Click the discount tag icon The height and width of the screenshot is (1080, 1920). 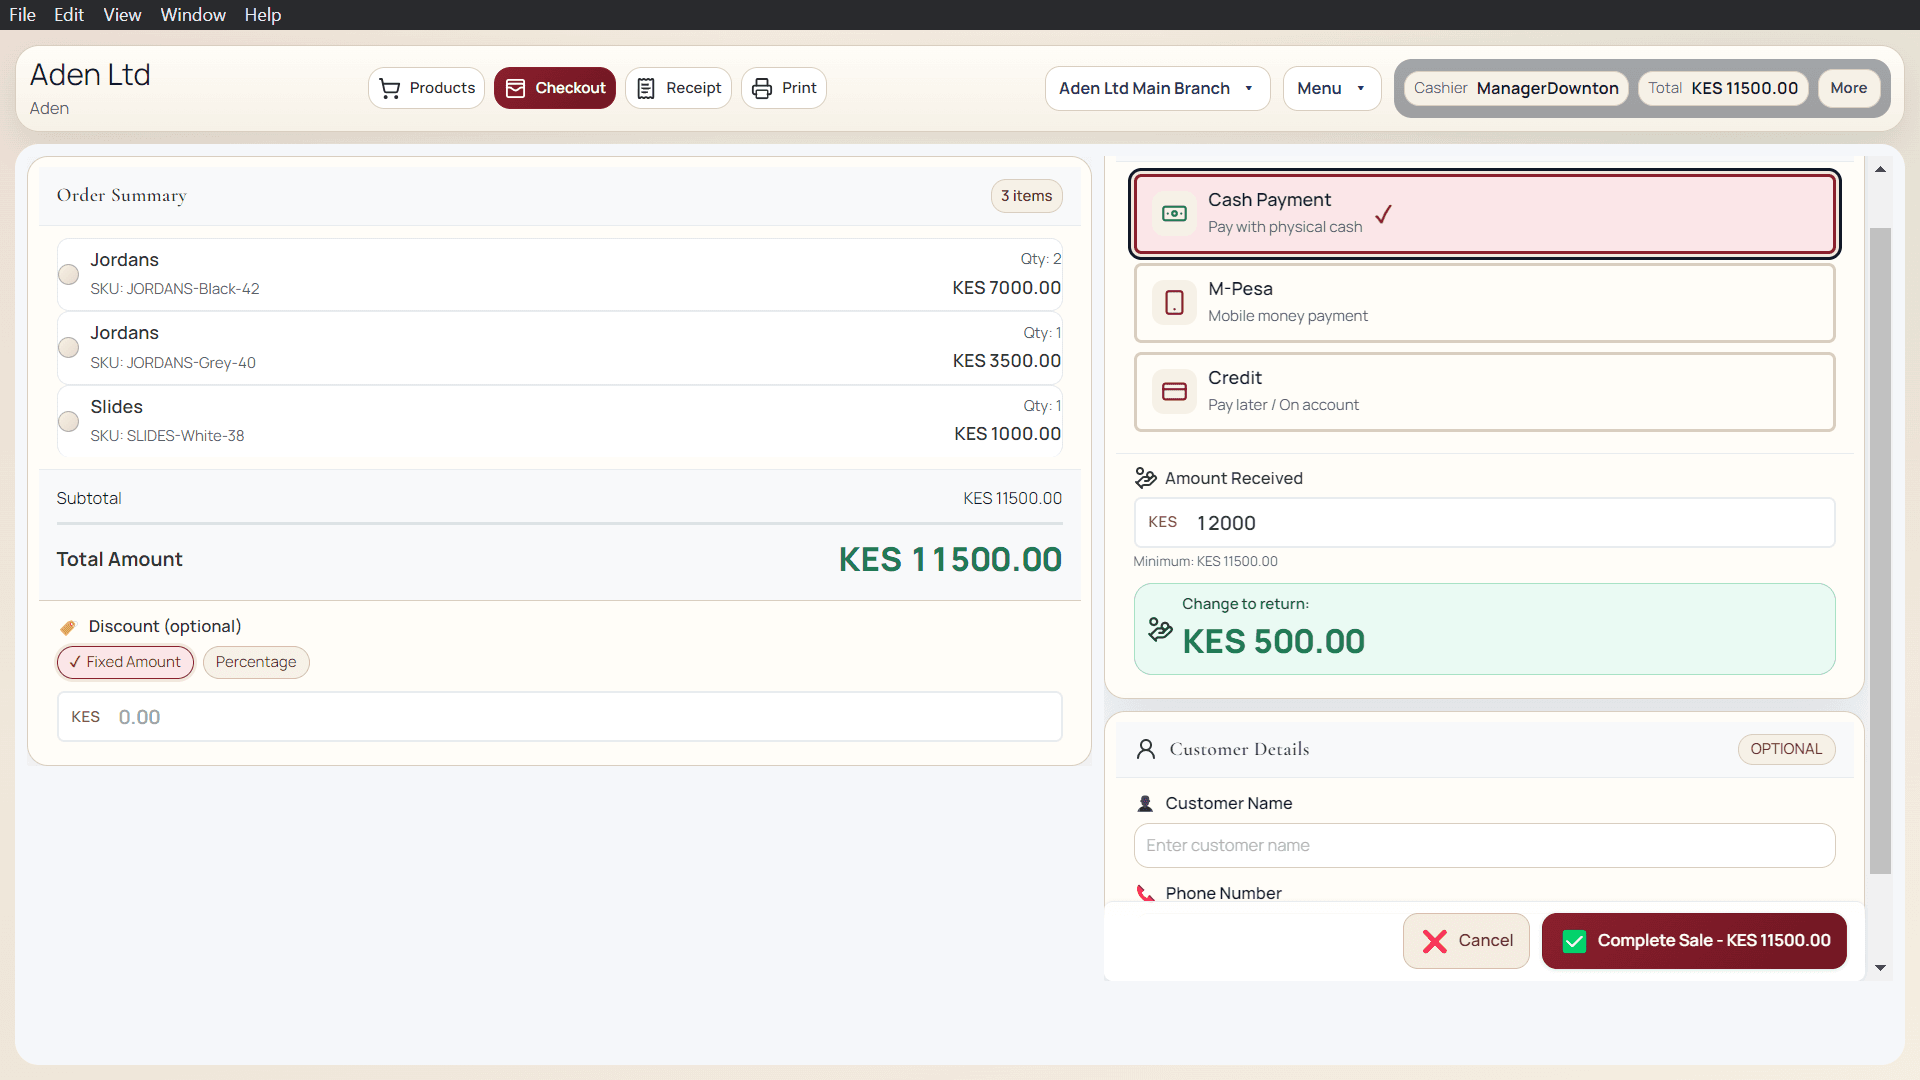tap(68, 628)
